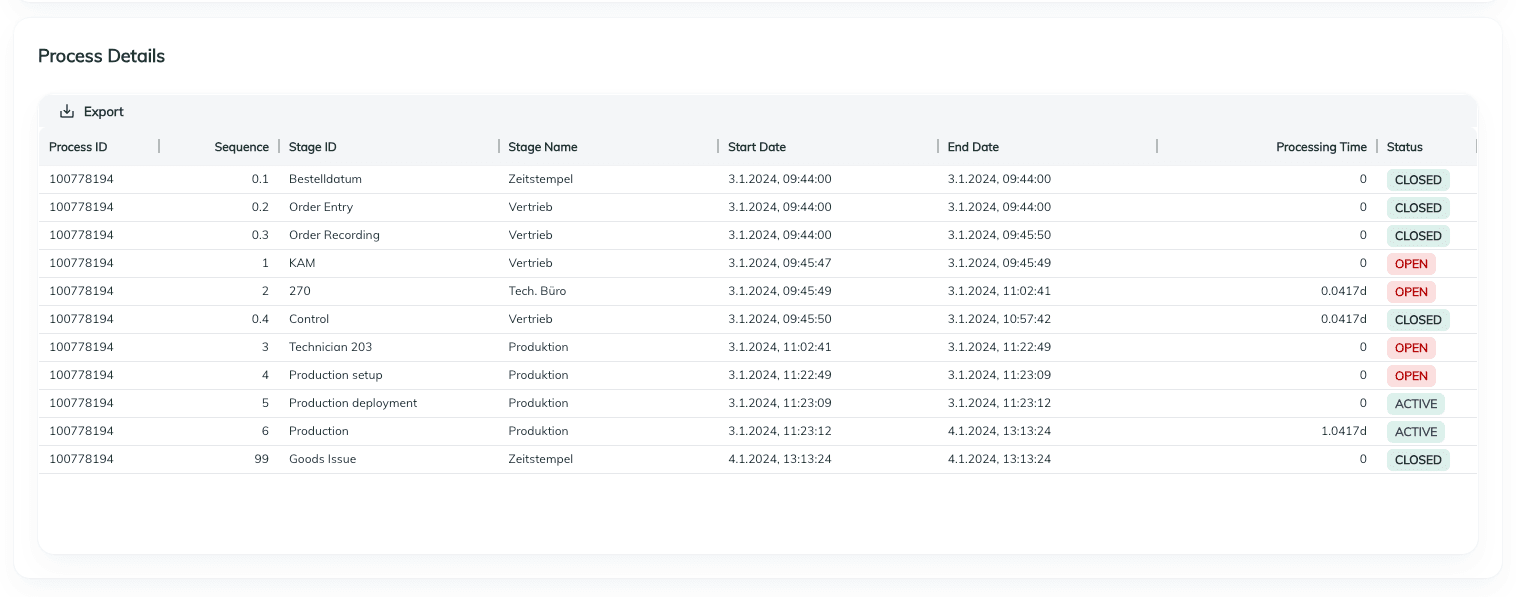Click the Processing Time column header
1516x597 pixels.
point(1320,147)
